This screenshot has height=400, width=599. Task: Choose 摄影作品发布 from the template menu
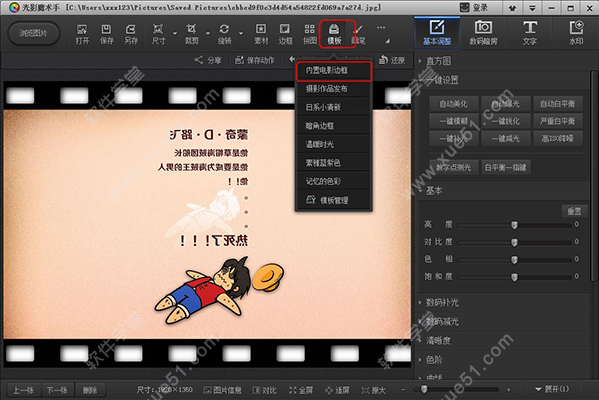334,89
